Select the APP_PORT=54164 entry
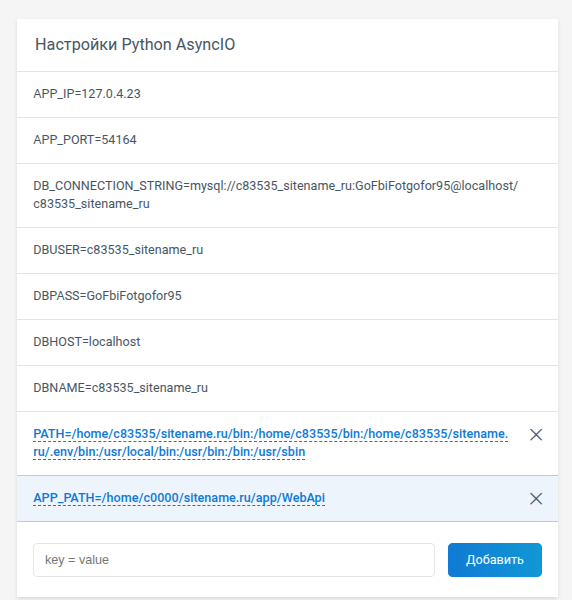Viewport: 572px width, 600px height. (x=287, y=140)
